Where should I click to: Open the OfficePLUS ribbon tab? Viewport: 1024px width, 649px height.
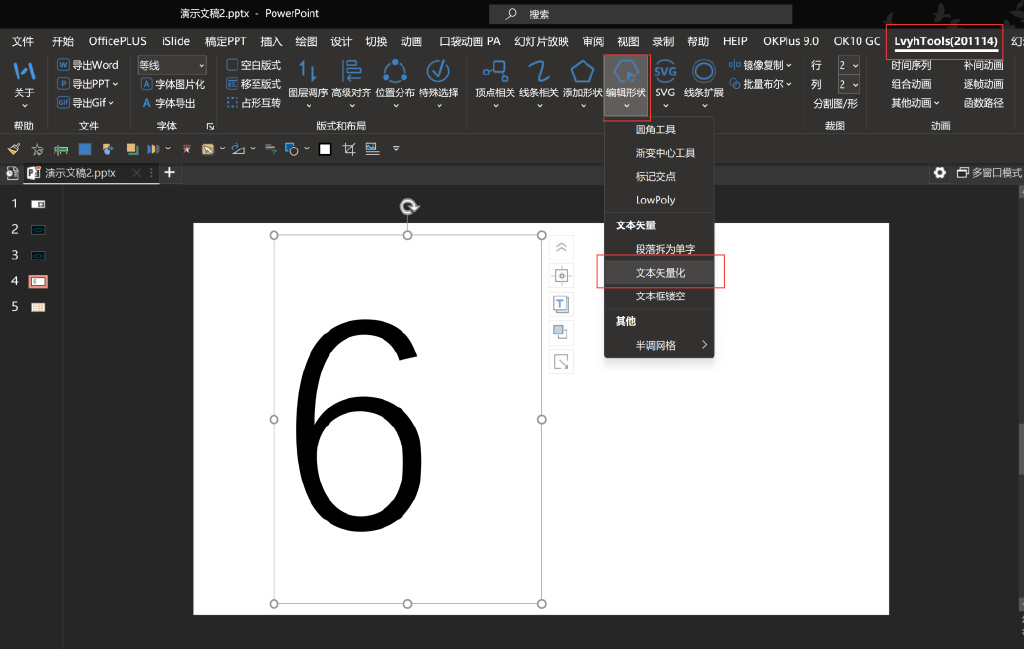click(118, 41)
